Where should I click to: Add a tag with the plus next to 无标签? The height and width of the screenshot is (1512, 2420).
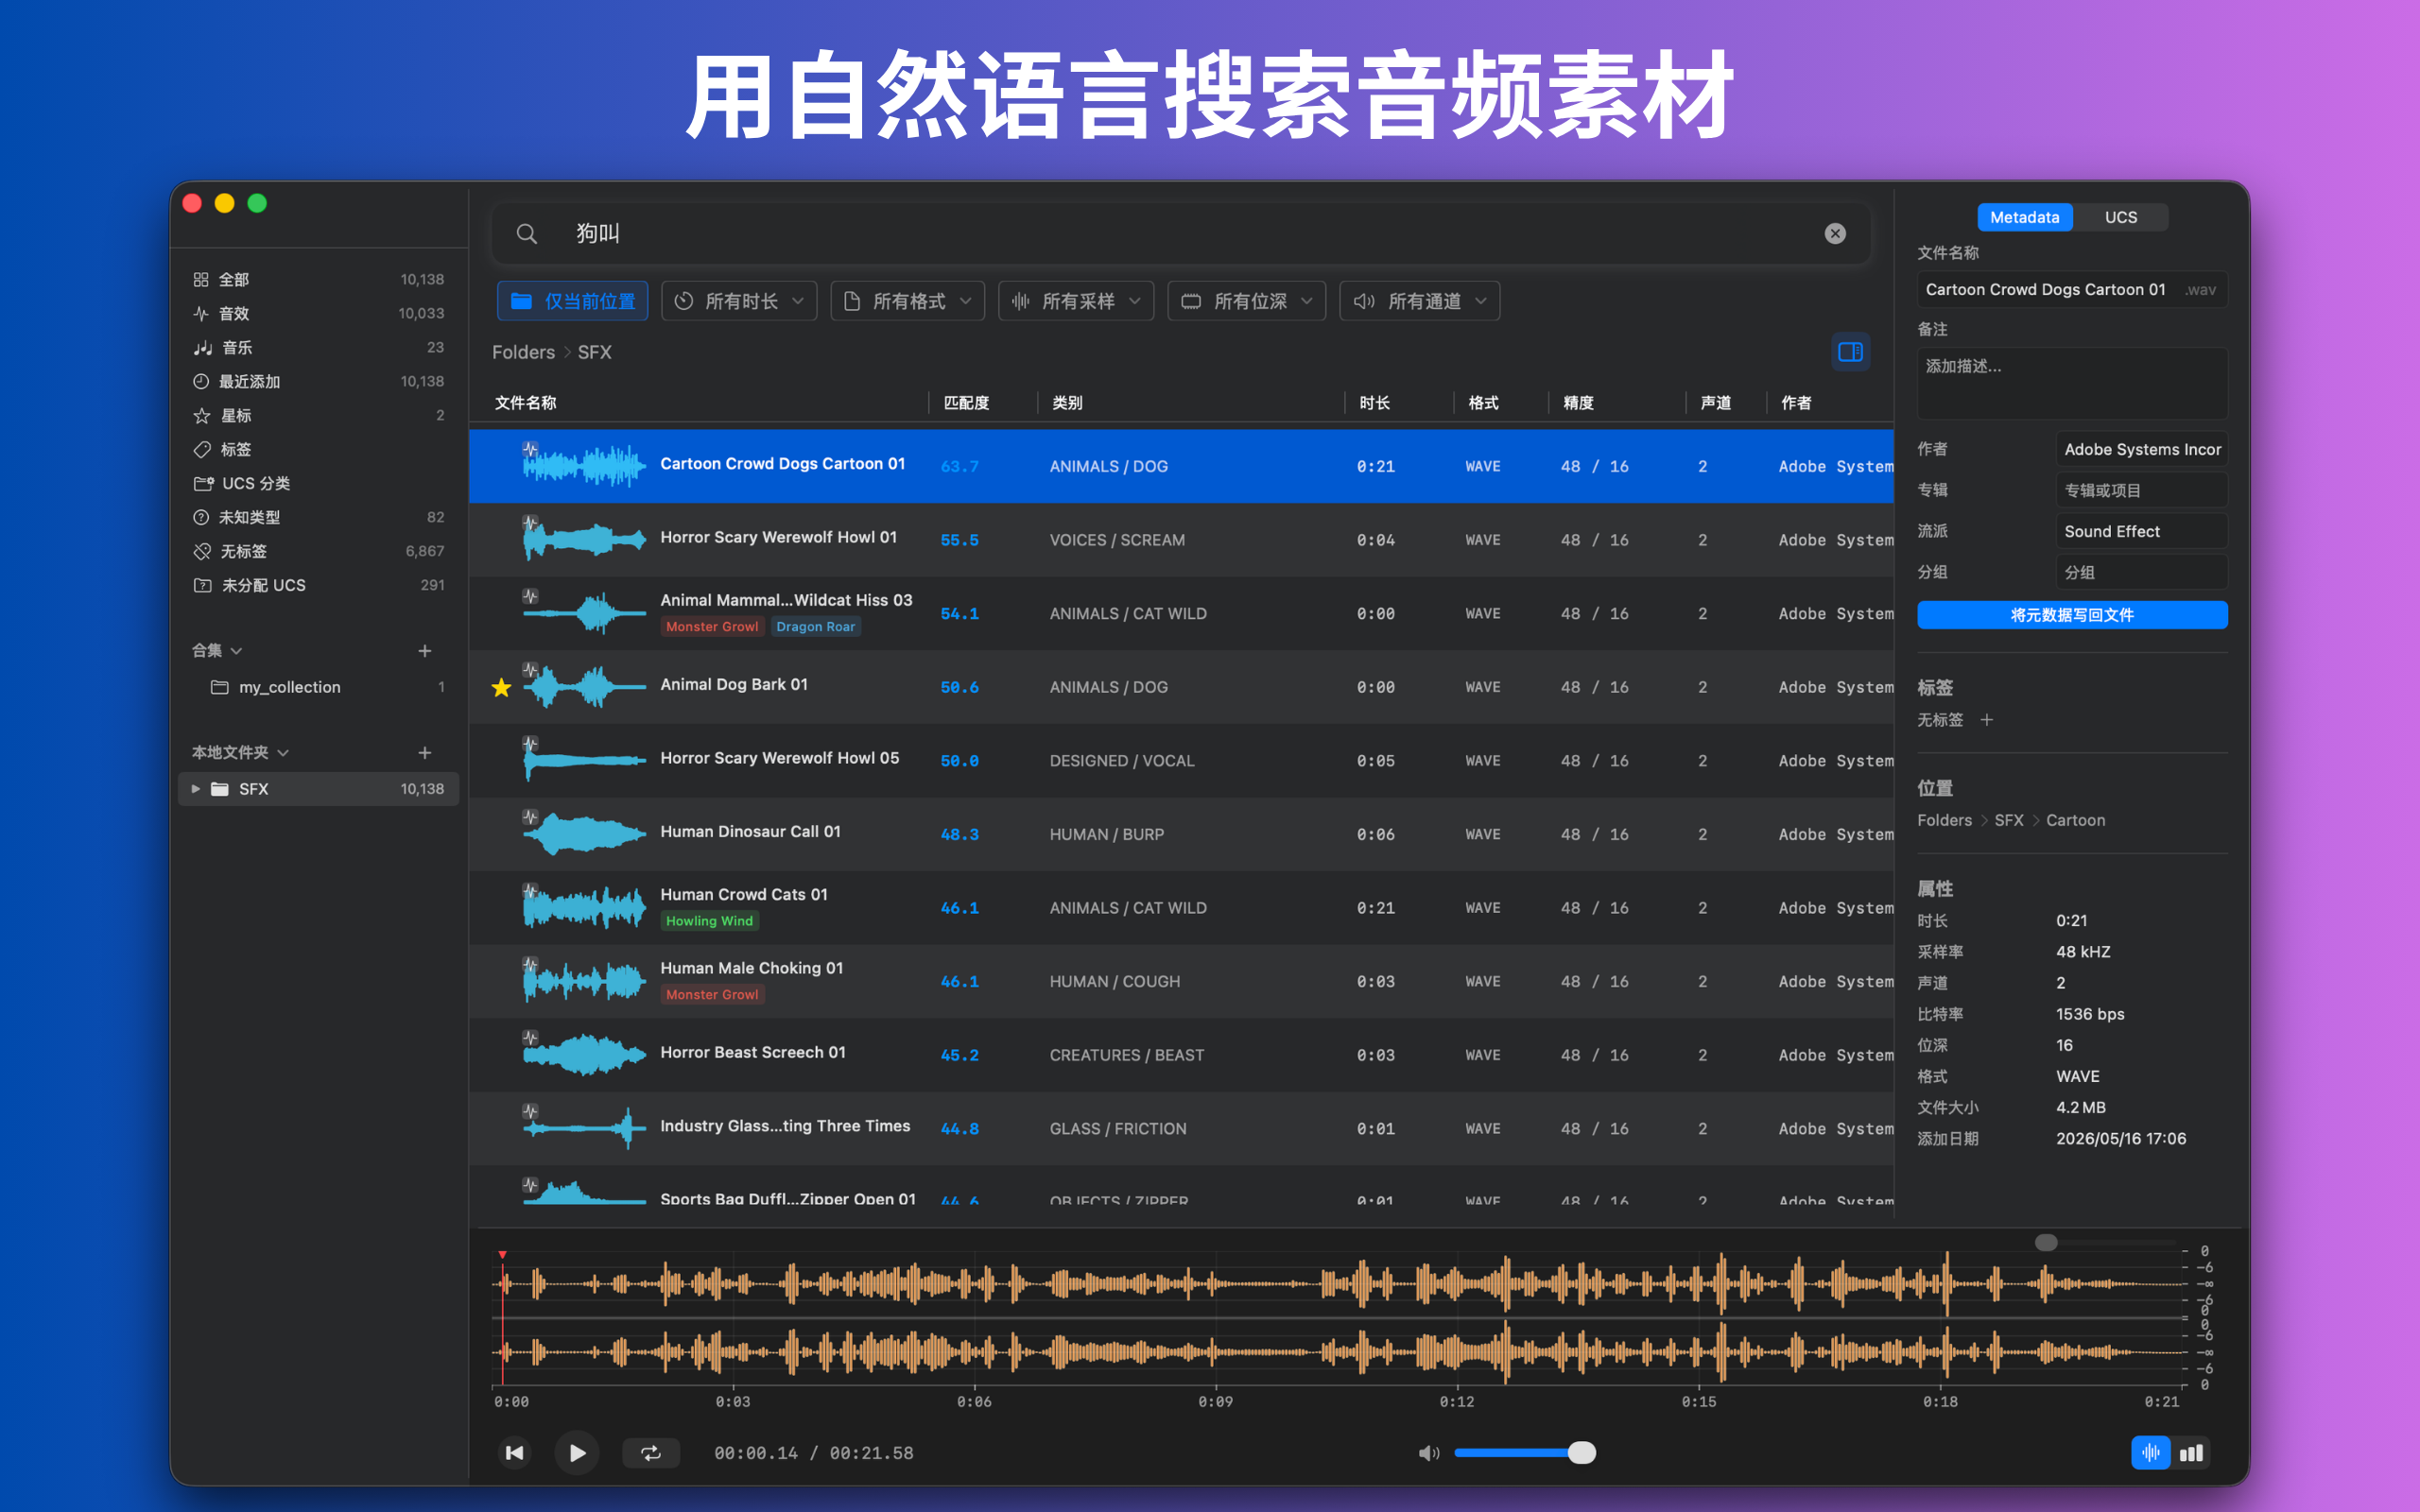click(1987, 720)
